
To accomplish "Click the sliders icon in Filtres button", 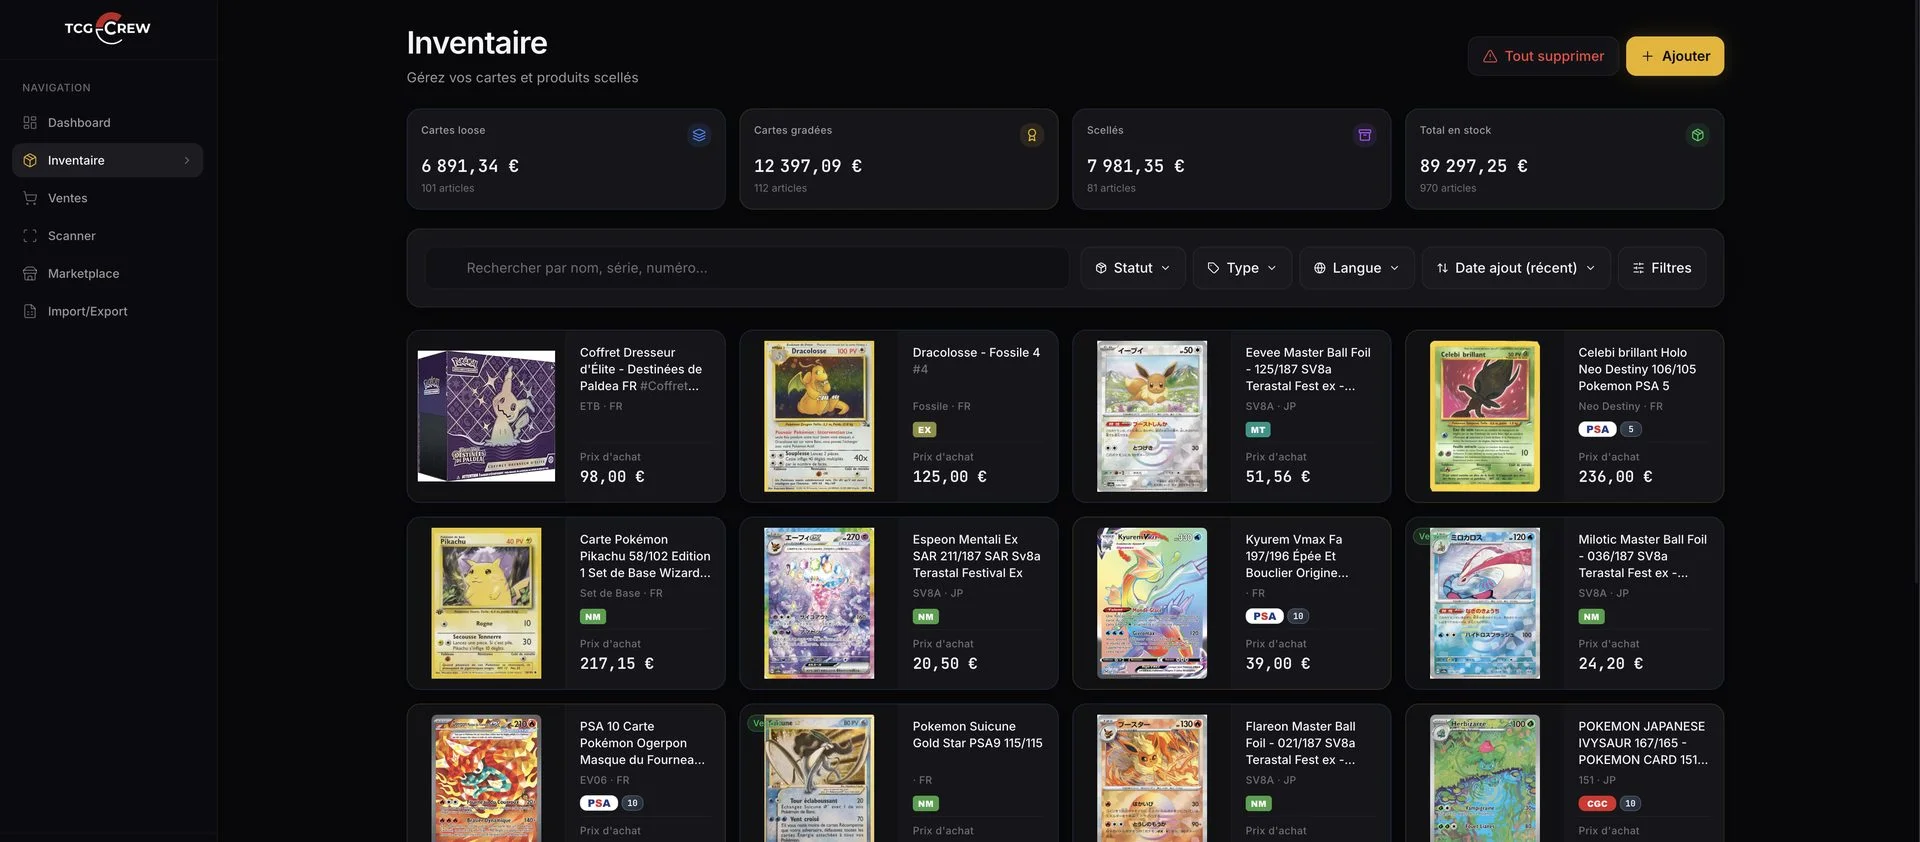I will click(1638, 268).
